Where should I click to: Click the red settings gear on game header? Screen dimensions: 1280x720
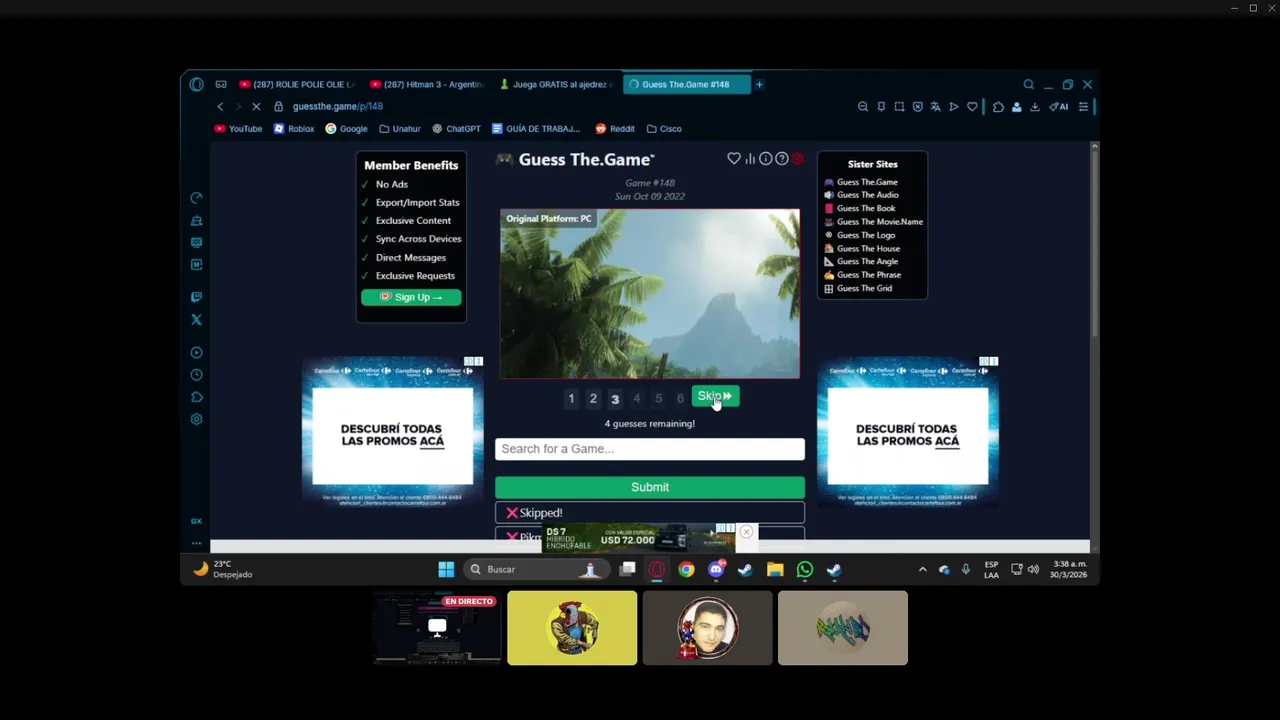point(798,159)
